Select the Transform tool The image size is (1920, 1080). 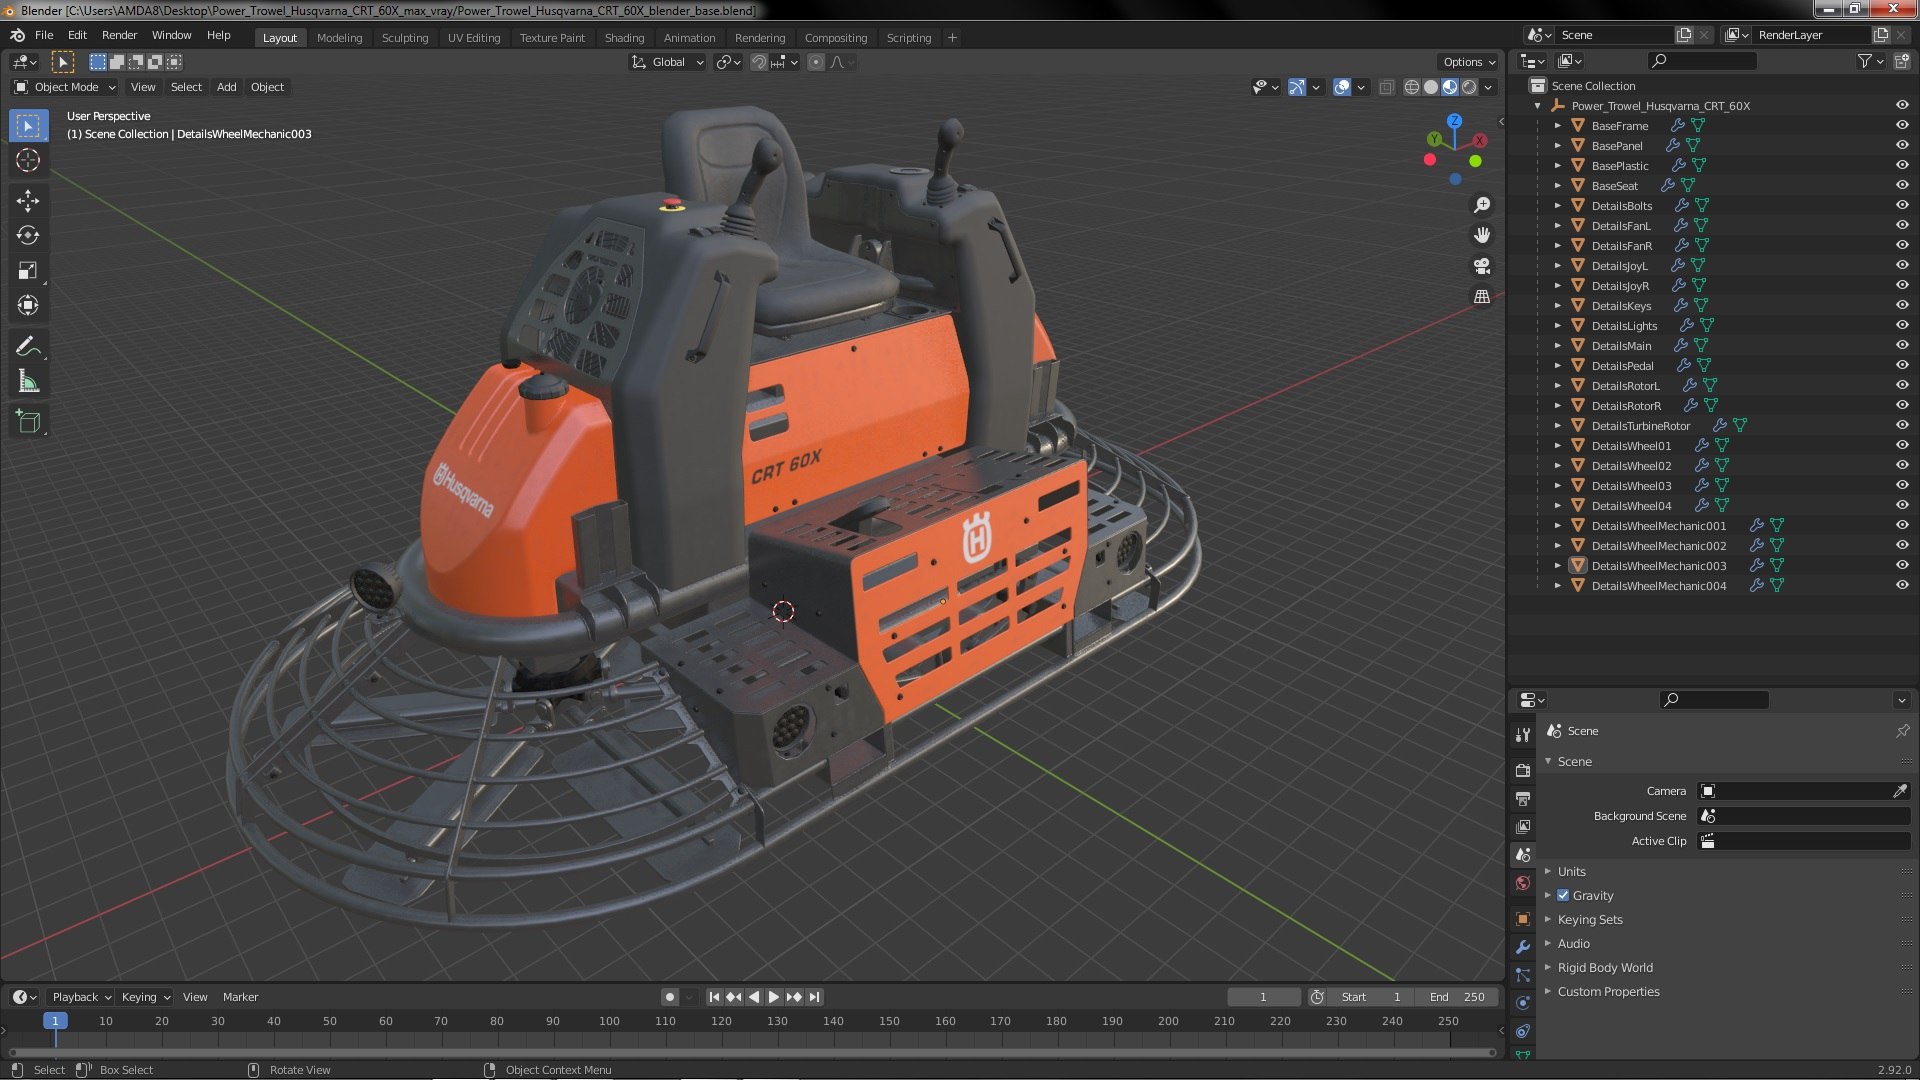[x=28, y=306]
